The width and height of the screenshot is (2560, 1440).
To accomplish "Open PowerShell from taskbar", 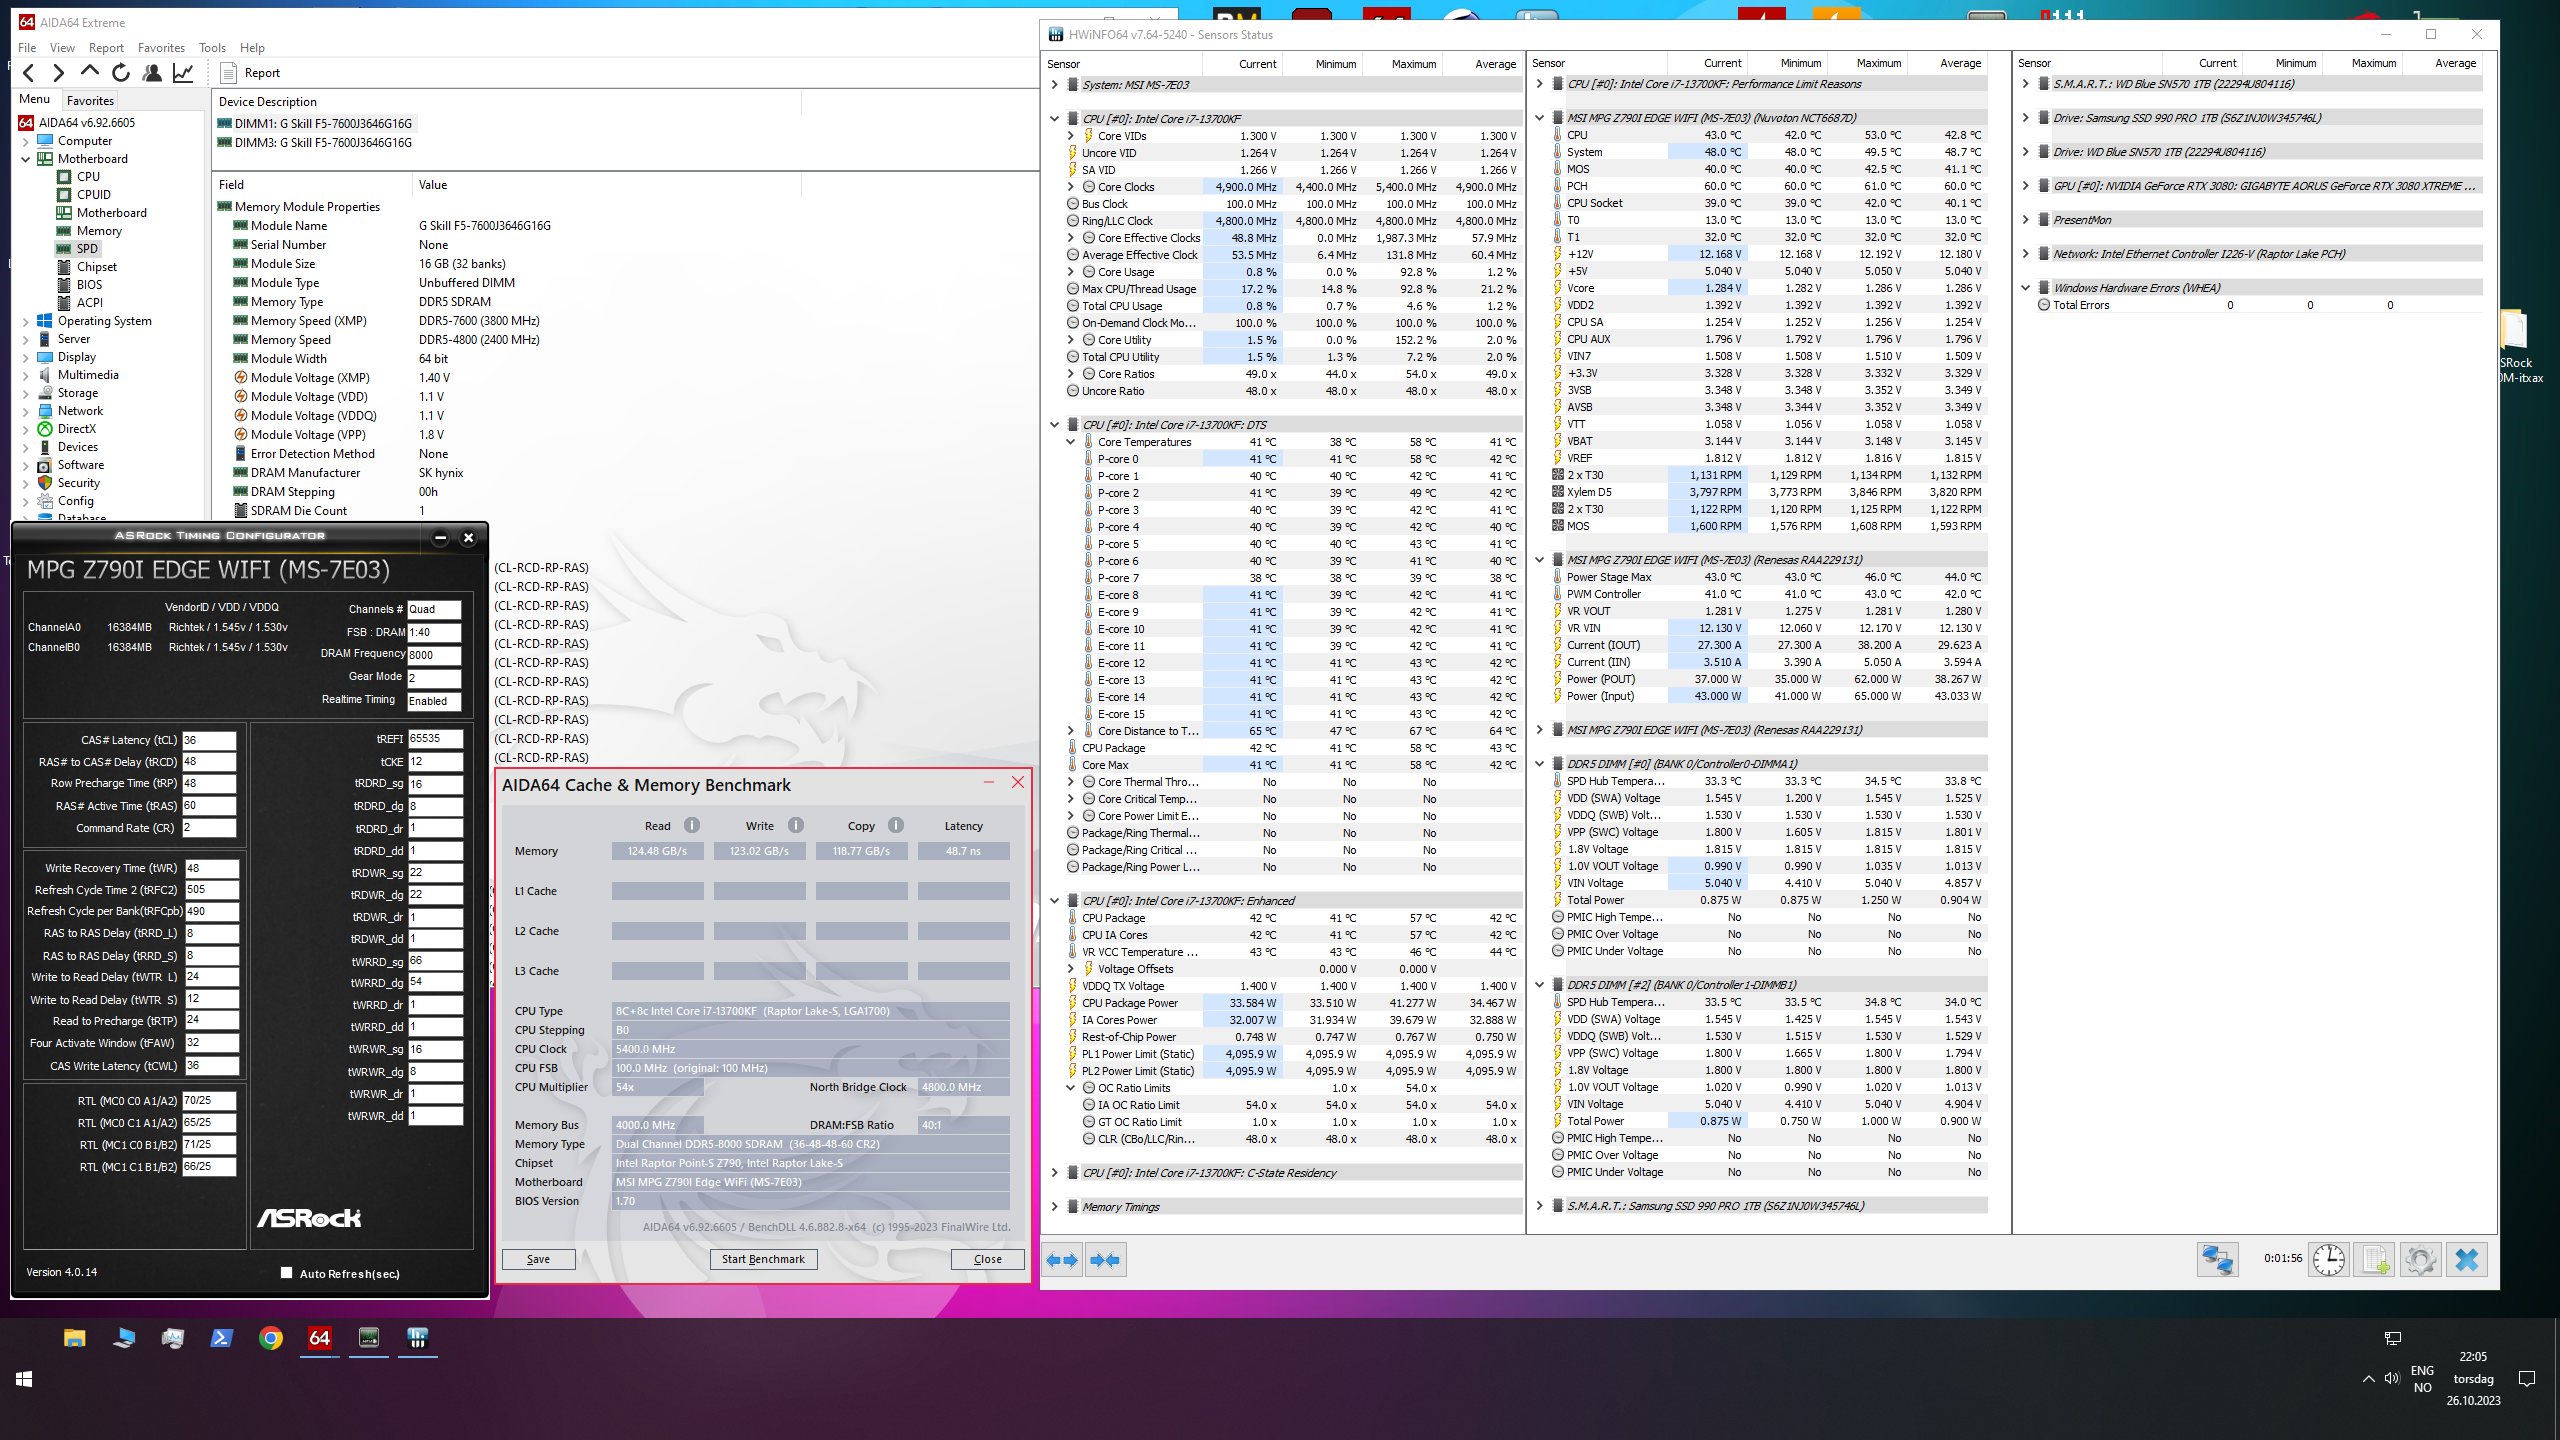I will click(222, 1338).
